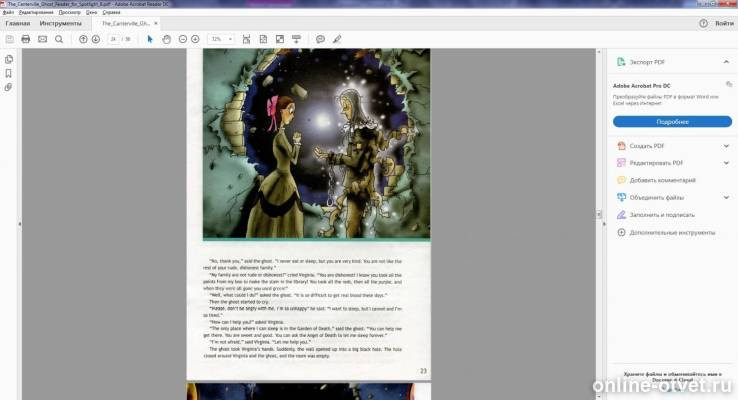Click Fit one full page icon
Screen dimensions: 738x400
pyautogui.click(x=263, y=39)
